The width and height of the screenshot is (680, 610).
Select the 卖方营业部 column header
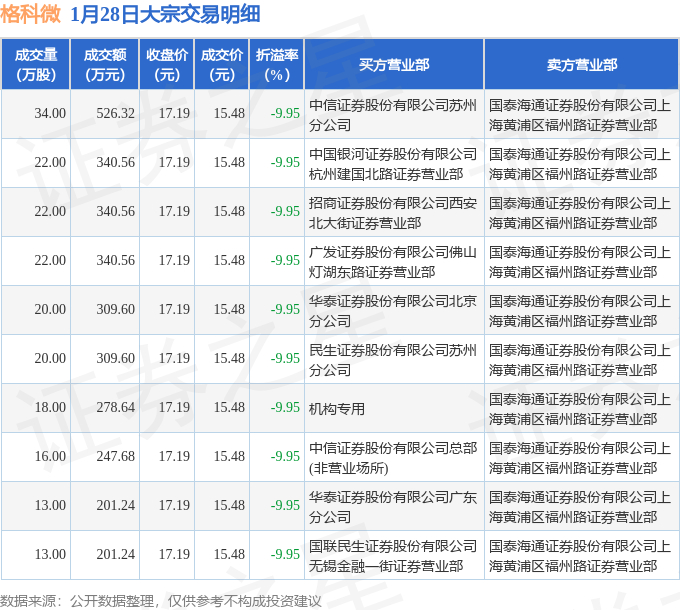[582, 65]
